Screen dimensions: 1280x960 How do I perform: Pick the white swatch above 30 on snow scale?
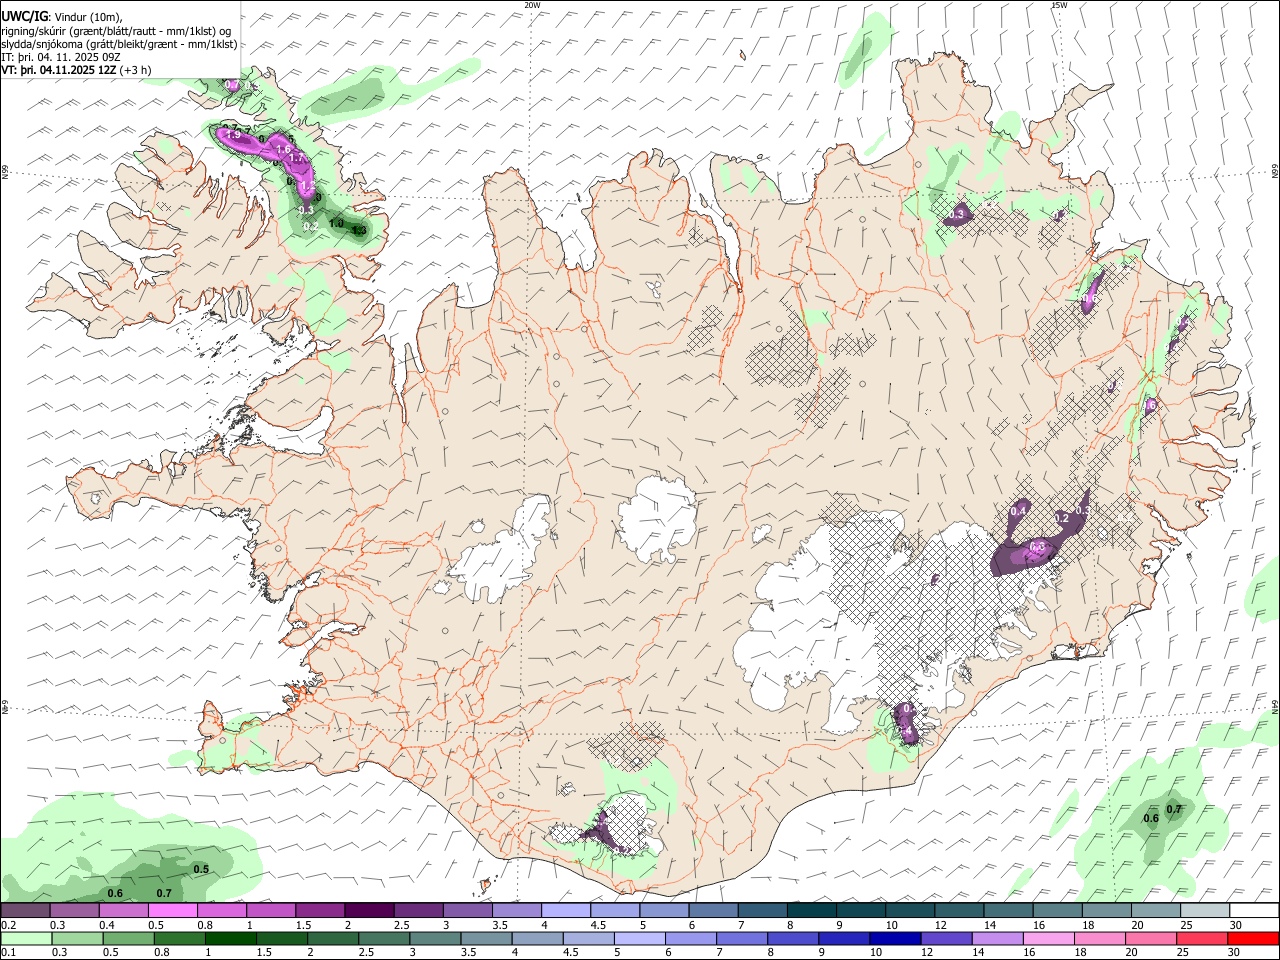[x=1253, y=911]
